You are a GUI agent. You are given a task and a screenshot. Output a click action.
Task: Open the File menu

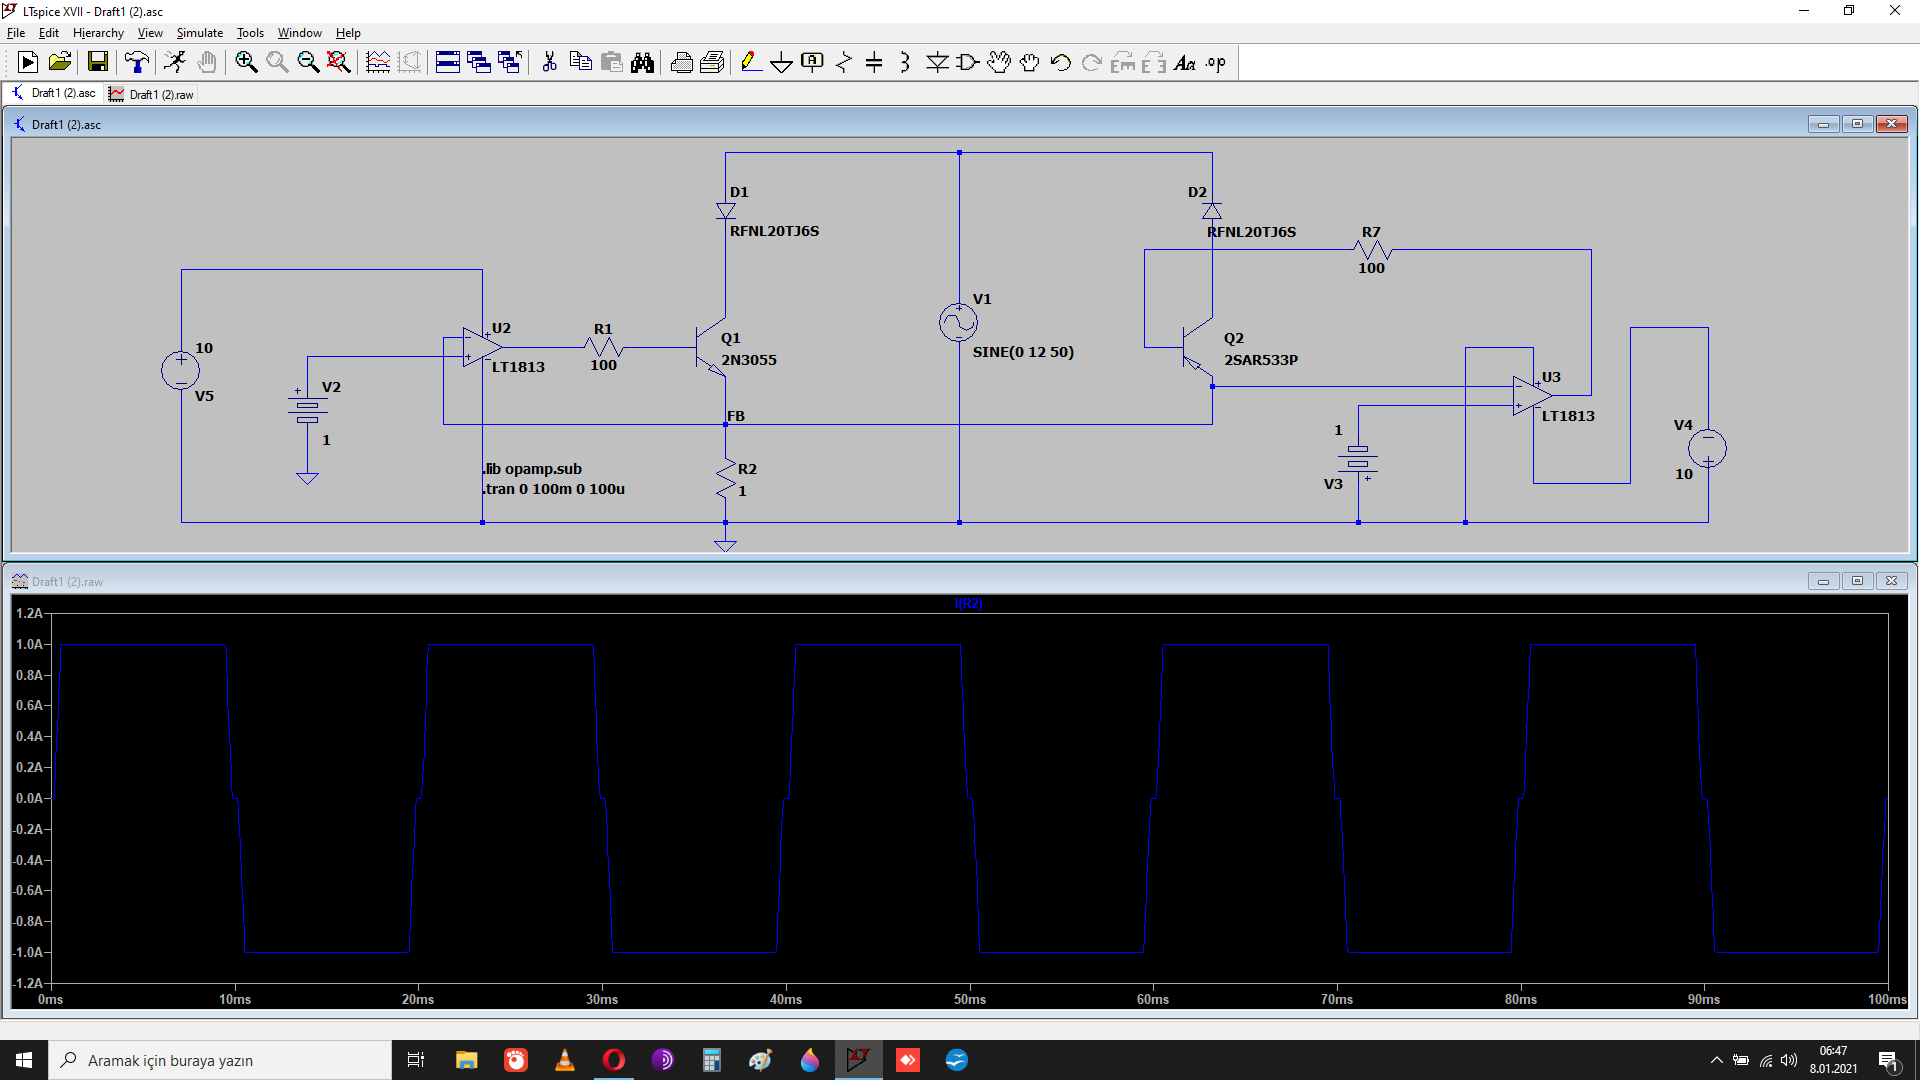pyautogui.click(x=16, y=33)
